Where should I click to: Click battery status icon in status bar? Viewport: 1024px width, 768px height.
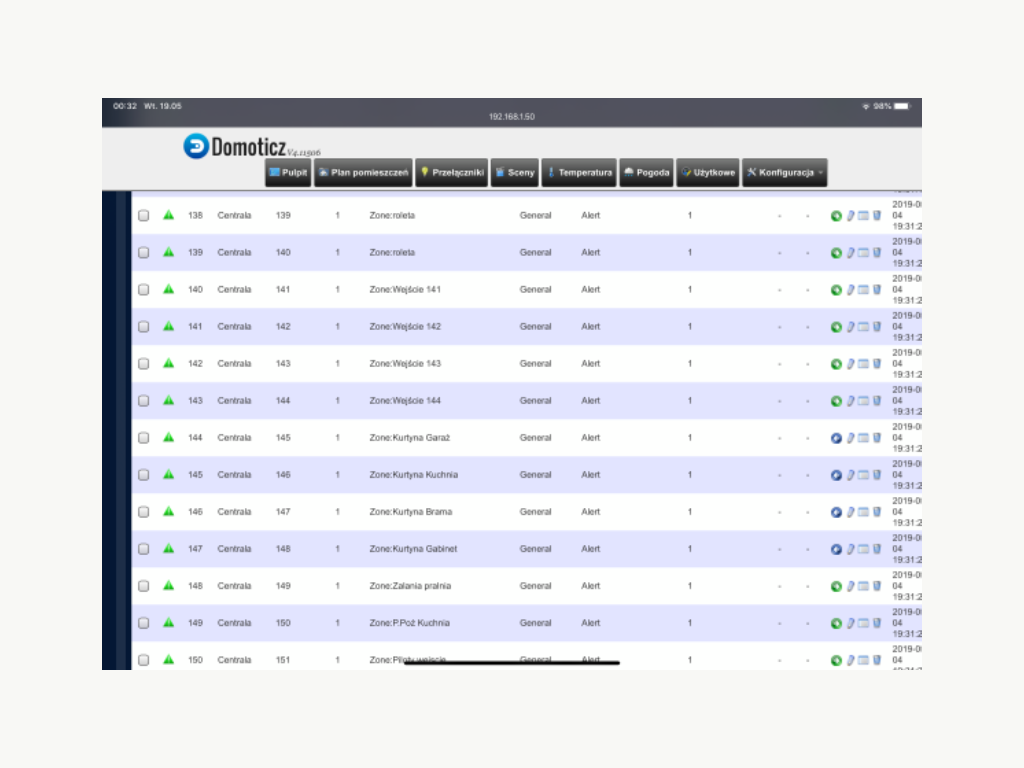[902, 106]
